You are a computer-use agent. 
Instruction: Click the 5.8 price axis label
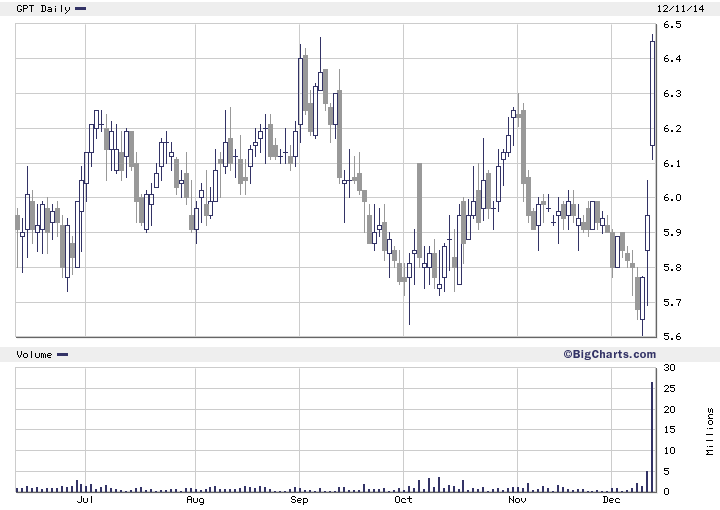coord(672,267)
